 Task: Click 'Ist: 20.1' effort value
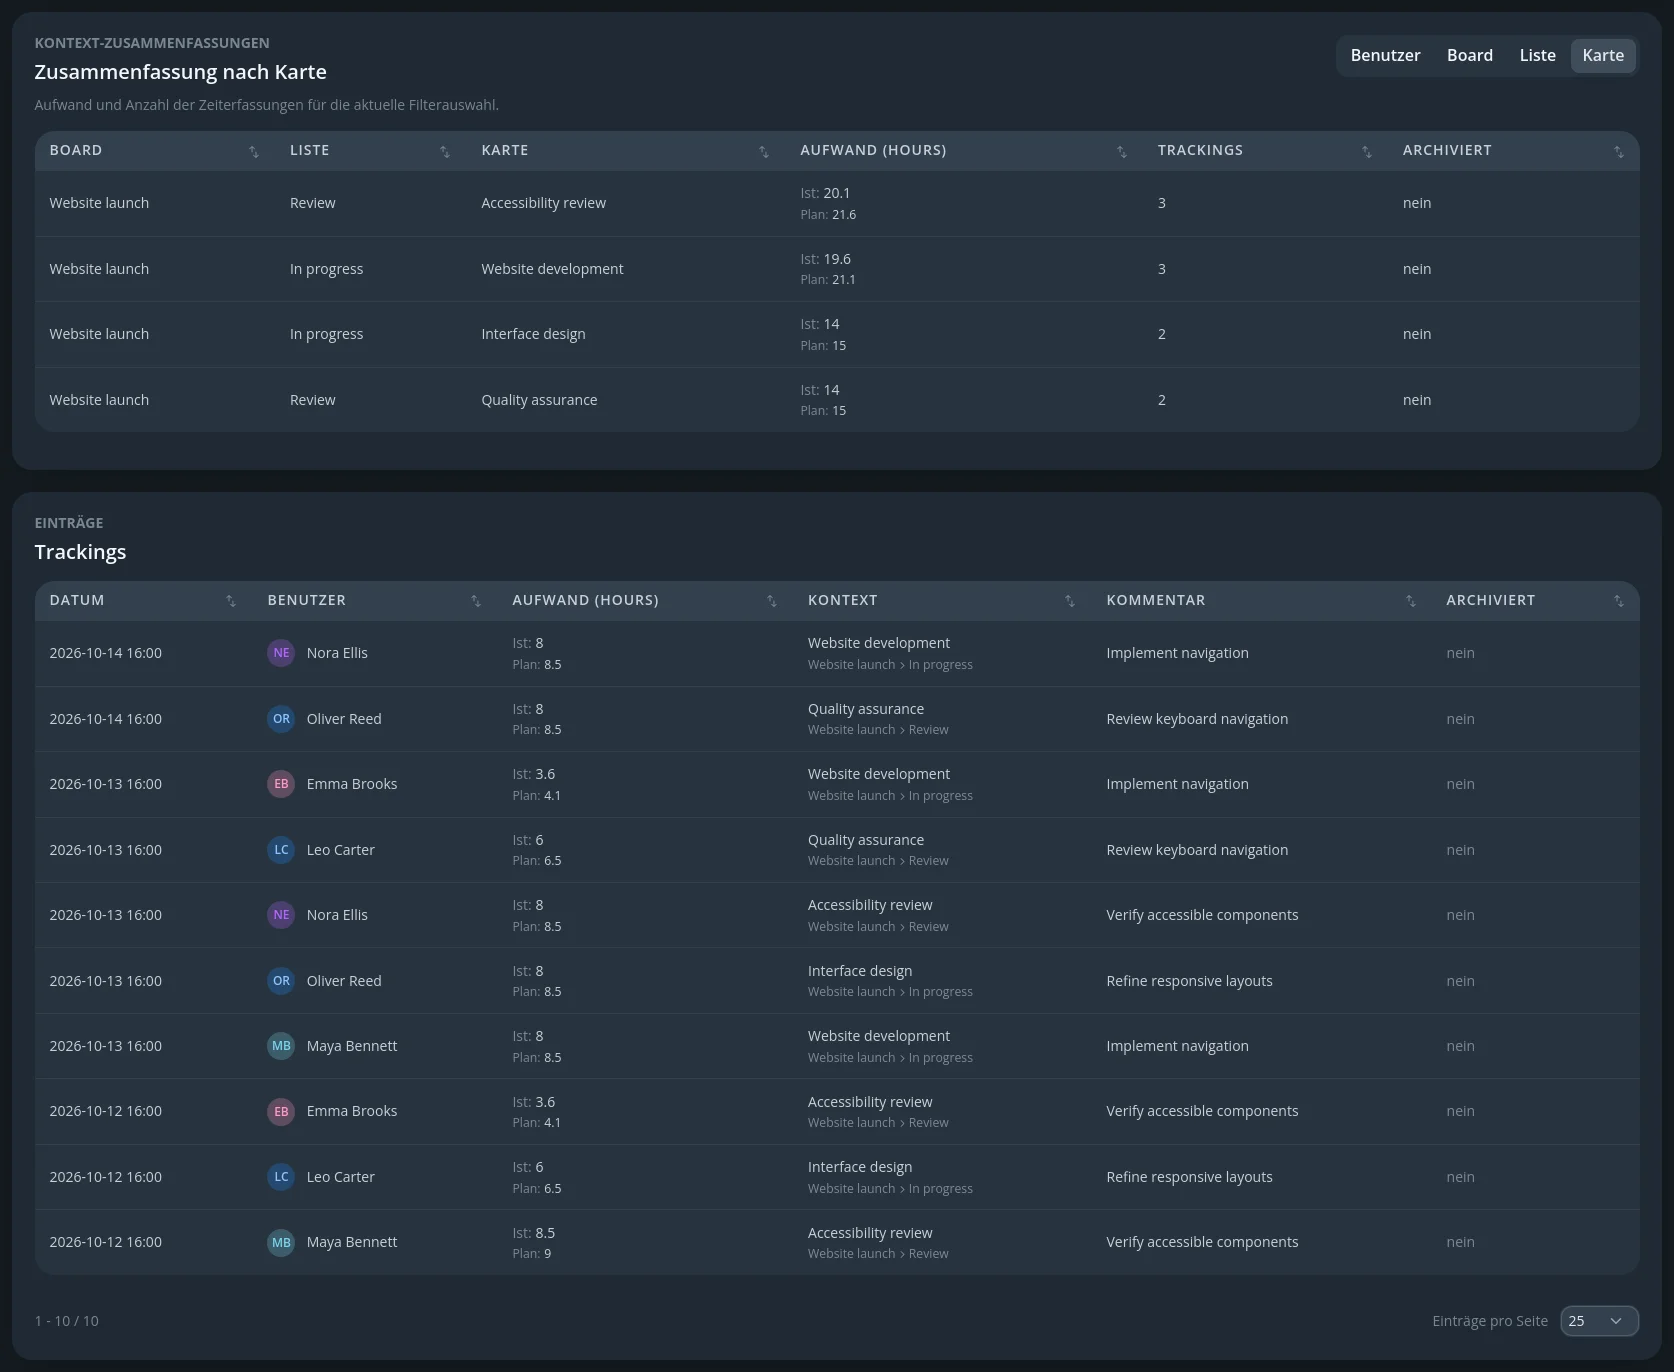point(825,193)
